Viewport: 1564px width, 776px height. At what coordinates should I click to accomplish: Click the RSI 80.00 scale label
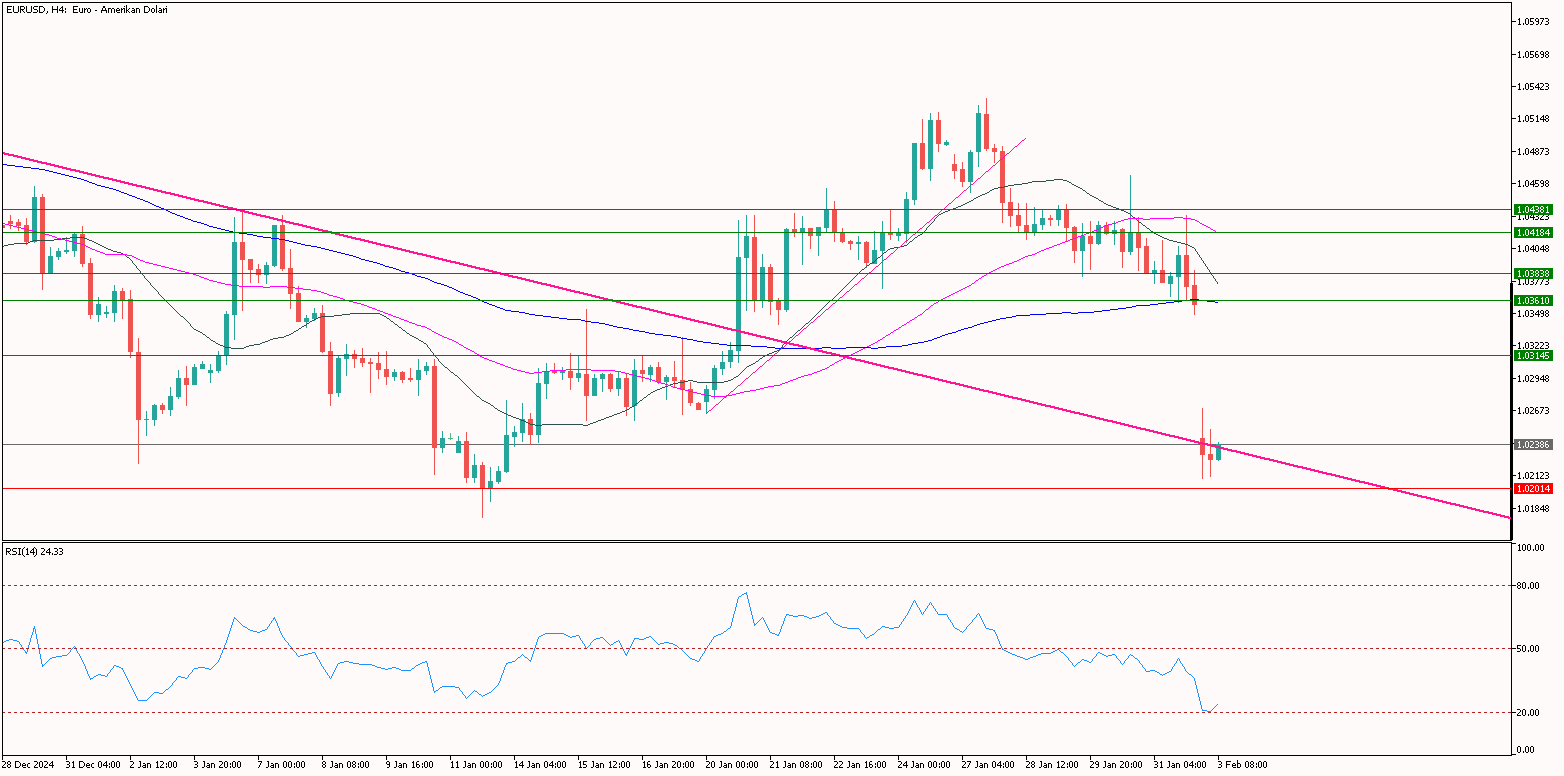coord(1529,586)
